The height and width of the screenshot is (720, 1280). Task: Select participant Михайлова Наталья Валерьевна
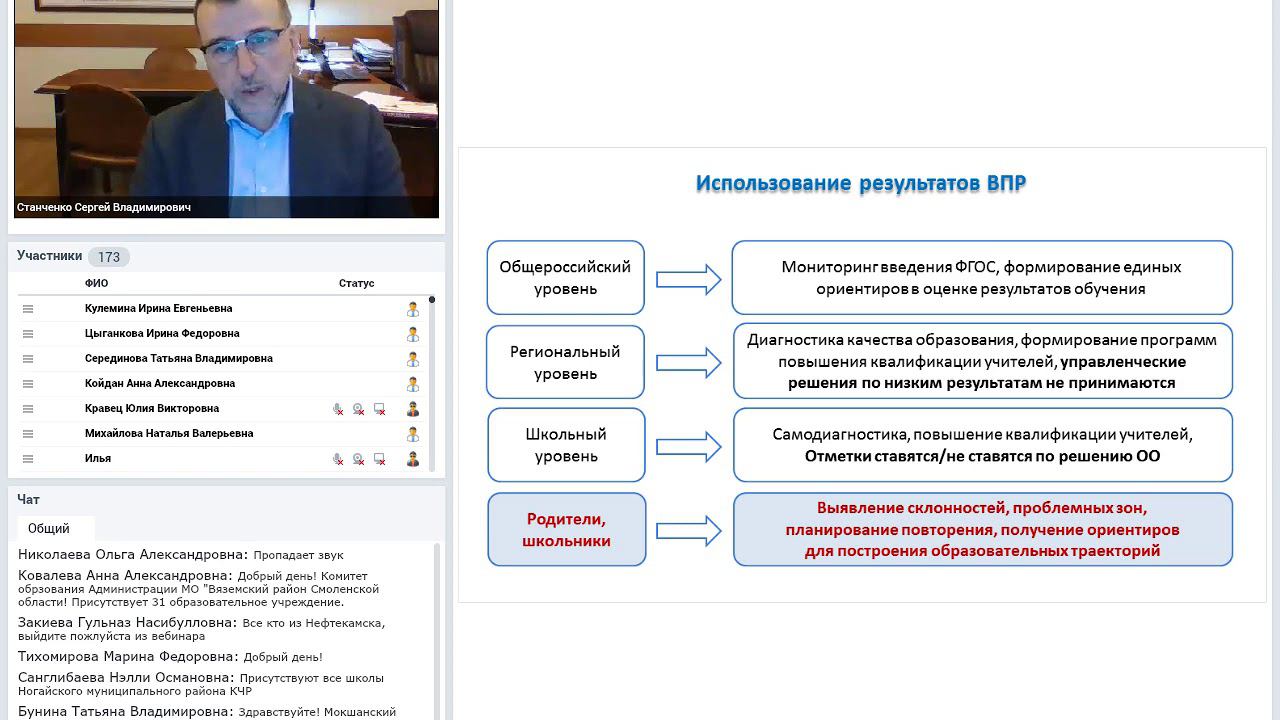point(169,434)
